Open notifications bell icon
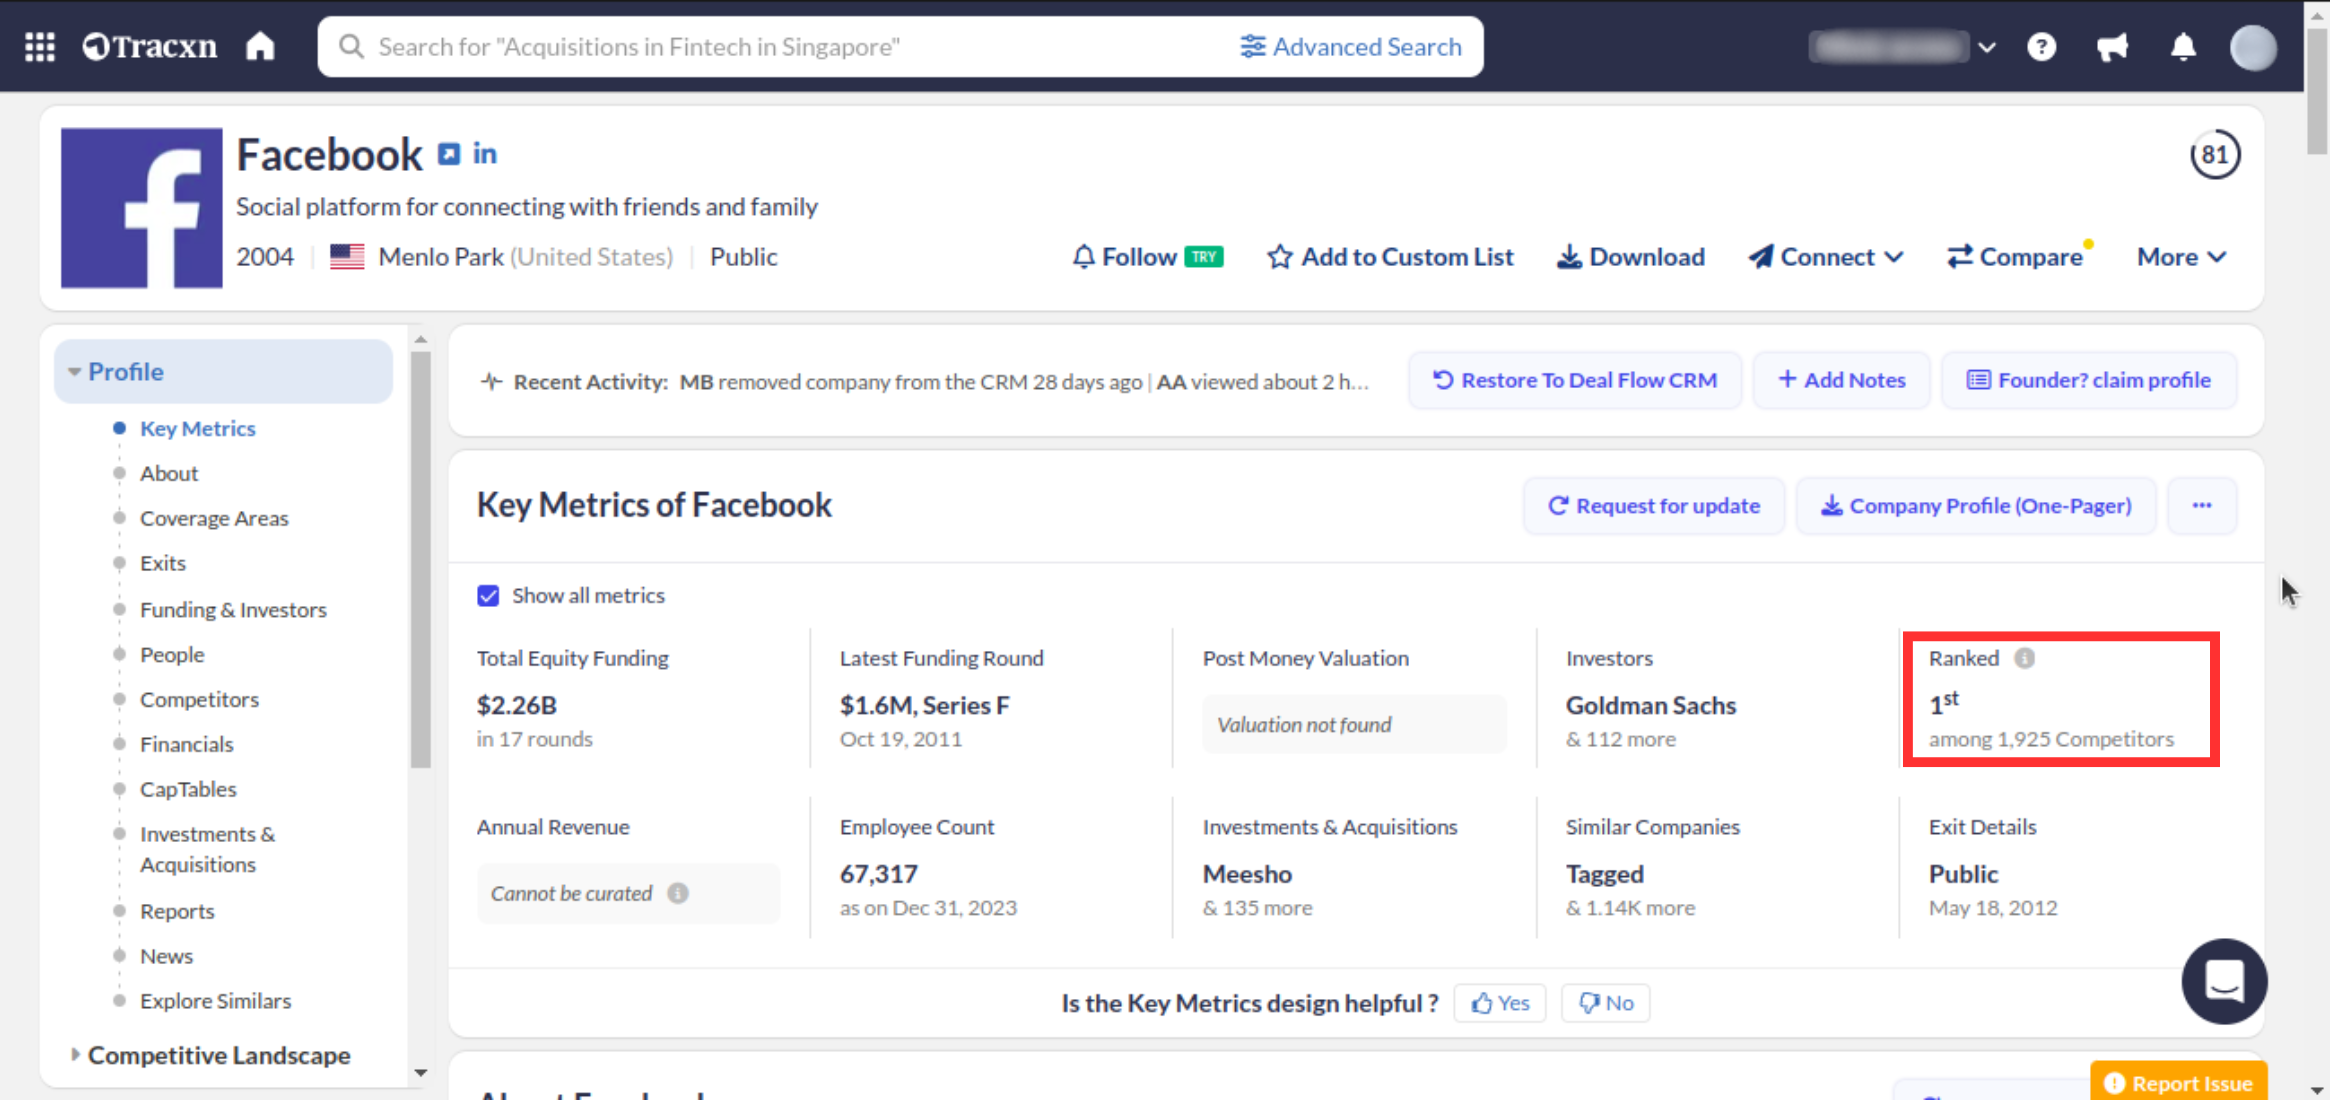Viewport: 2330px width, 1100px height. (2183, 47)
